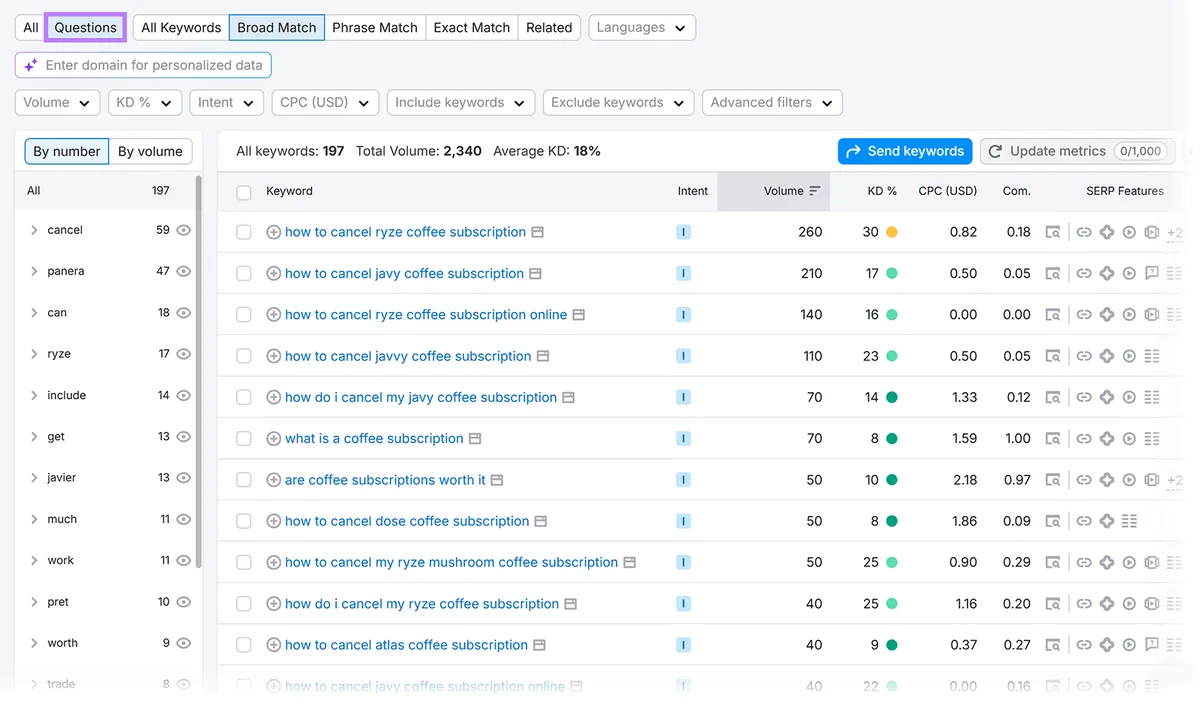This screenshot has height=704, width=1200.
Task: Check the box for 'how to cancel ryze coffee subscription online'
Action: coord(244,315)
